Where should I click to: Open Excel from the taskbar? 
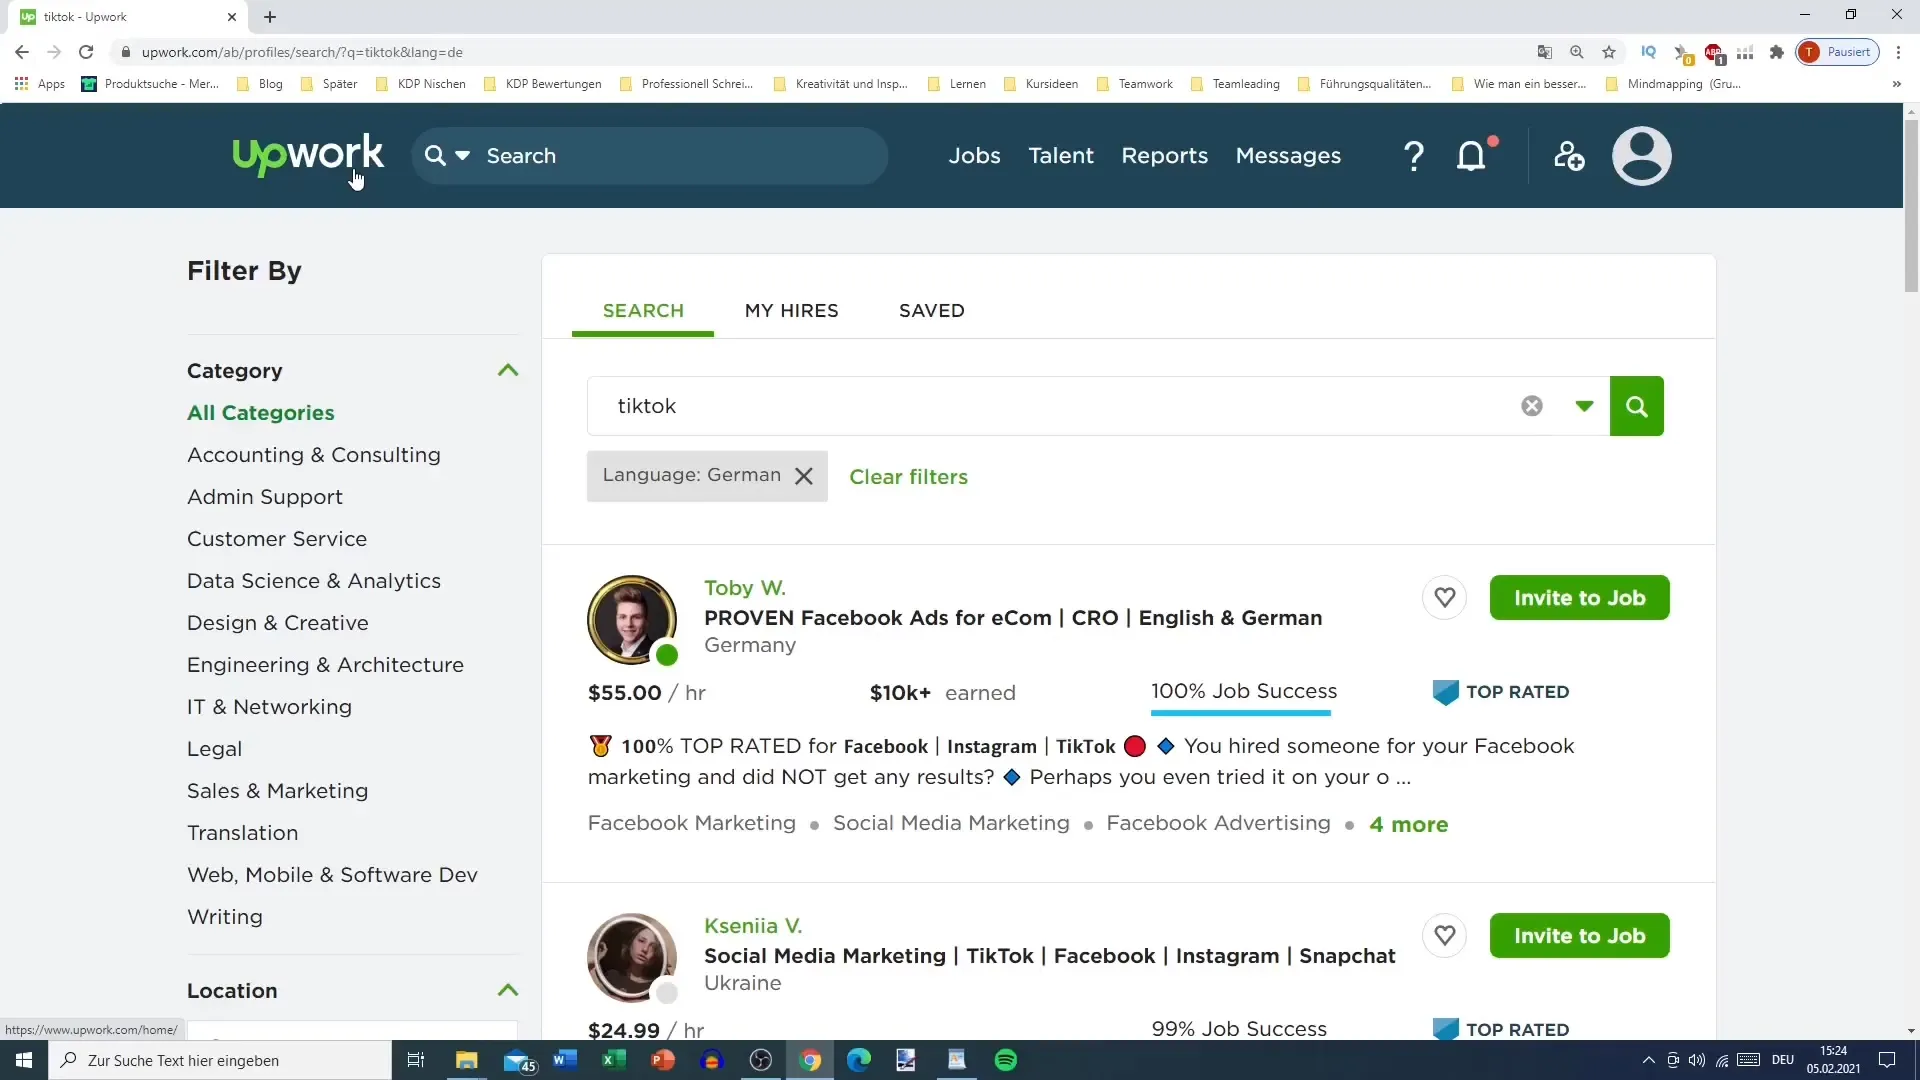tap(614, 1060)
